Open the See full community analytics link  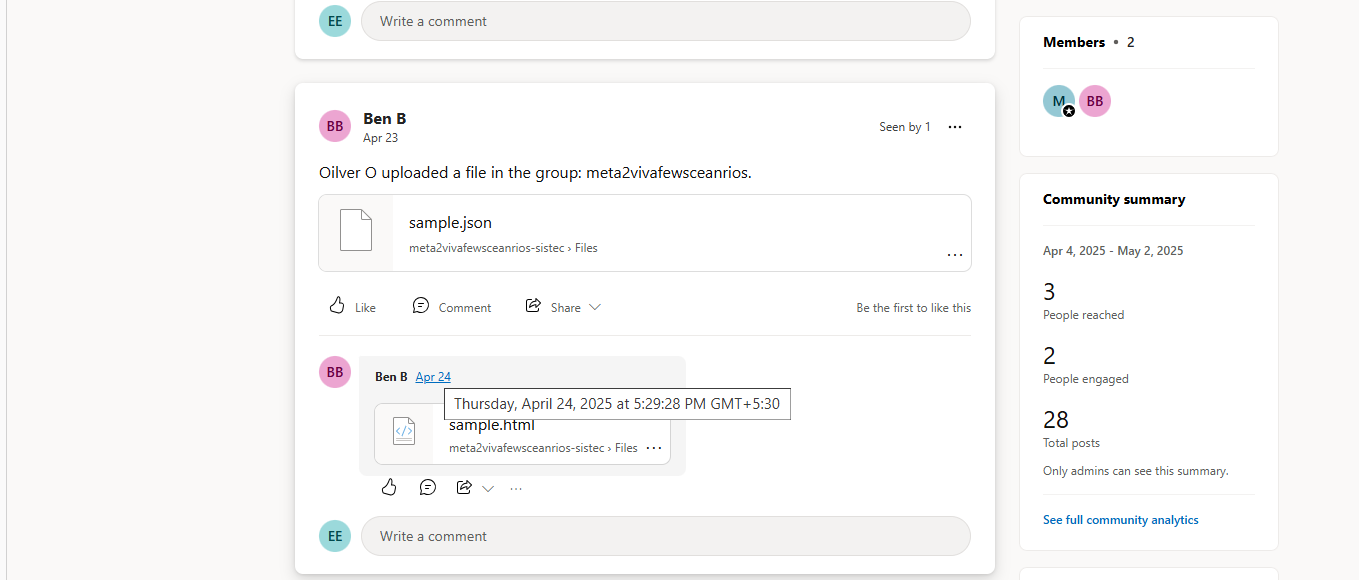coord(1121,520)
